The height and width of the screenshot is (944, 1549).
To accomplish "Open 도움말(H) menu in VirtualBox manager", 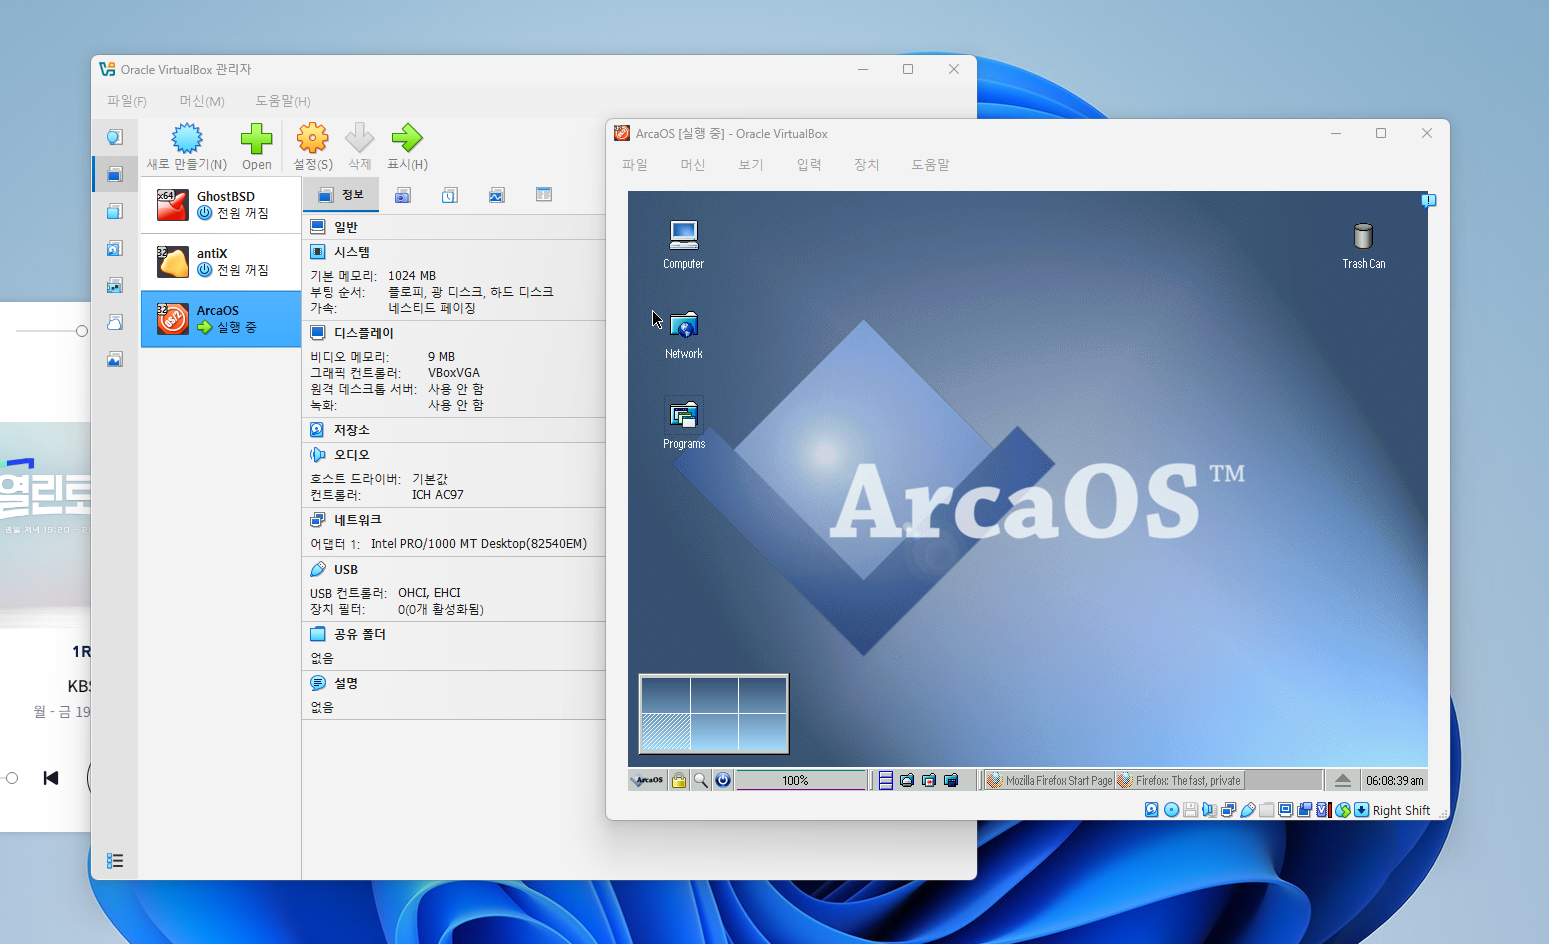I will [283, 101].
